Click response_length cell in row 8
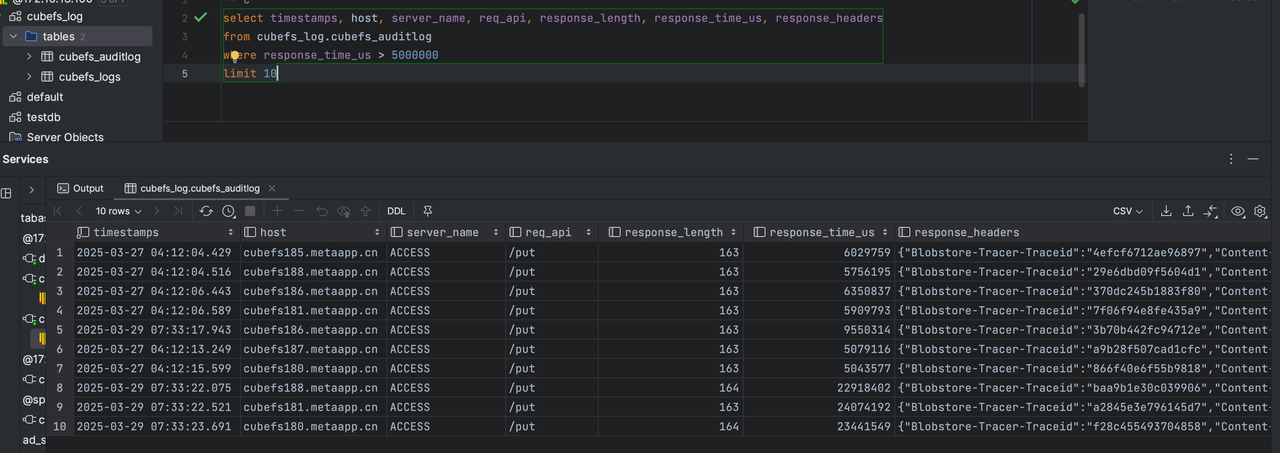1280x453 pixels. coord(671,388)
